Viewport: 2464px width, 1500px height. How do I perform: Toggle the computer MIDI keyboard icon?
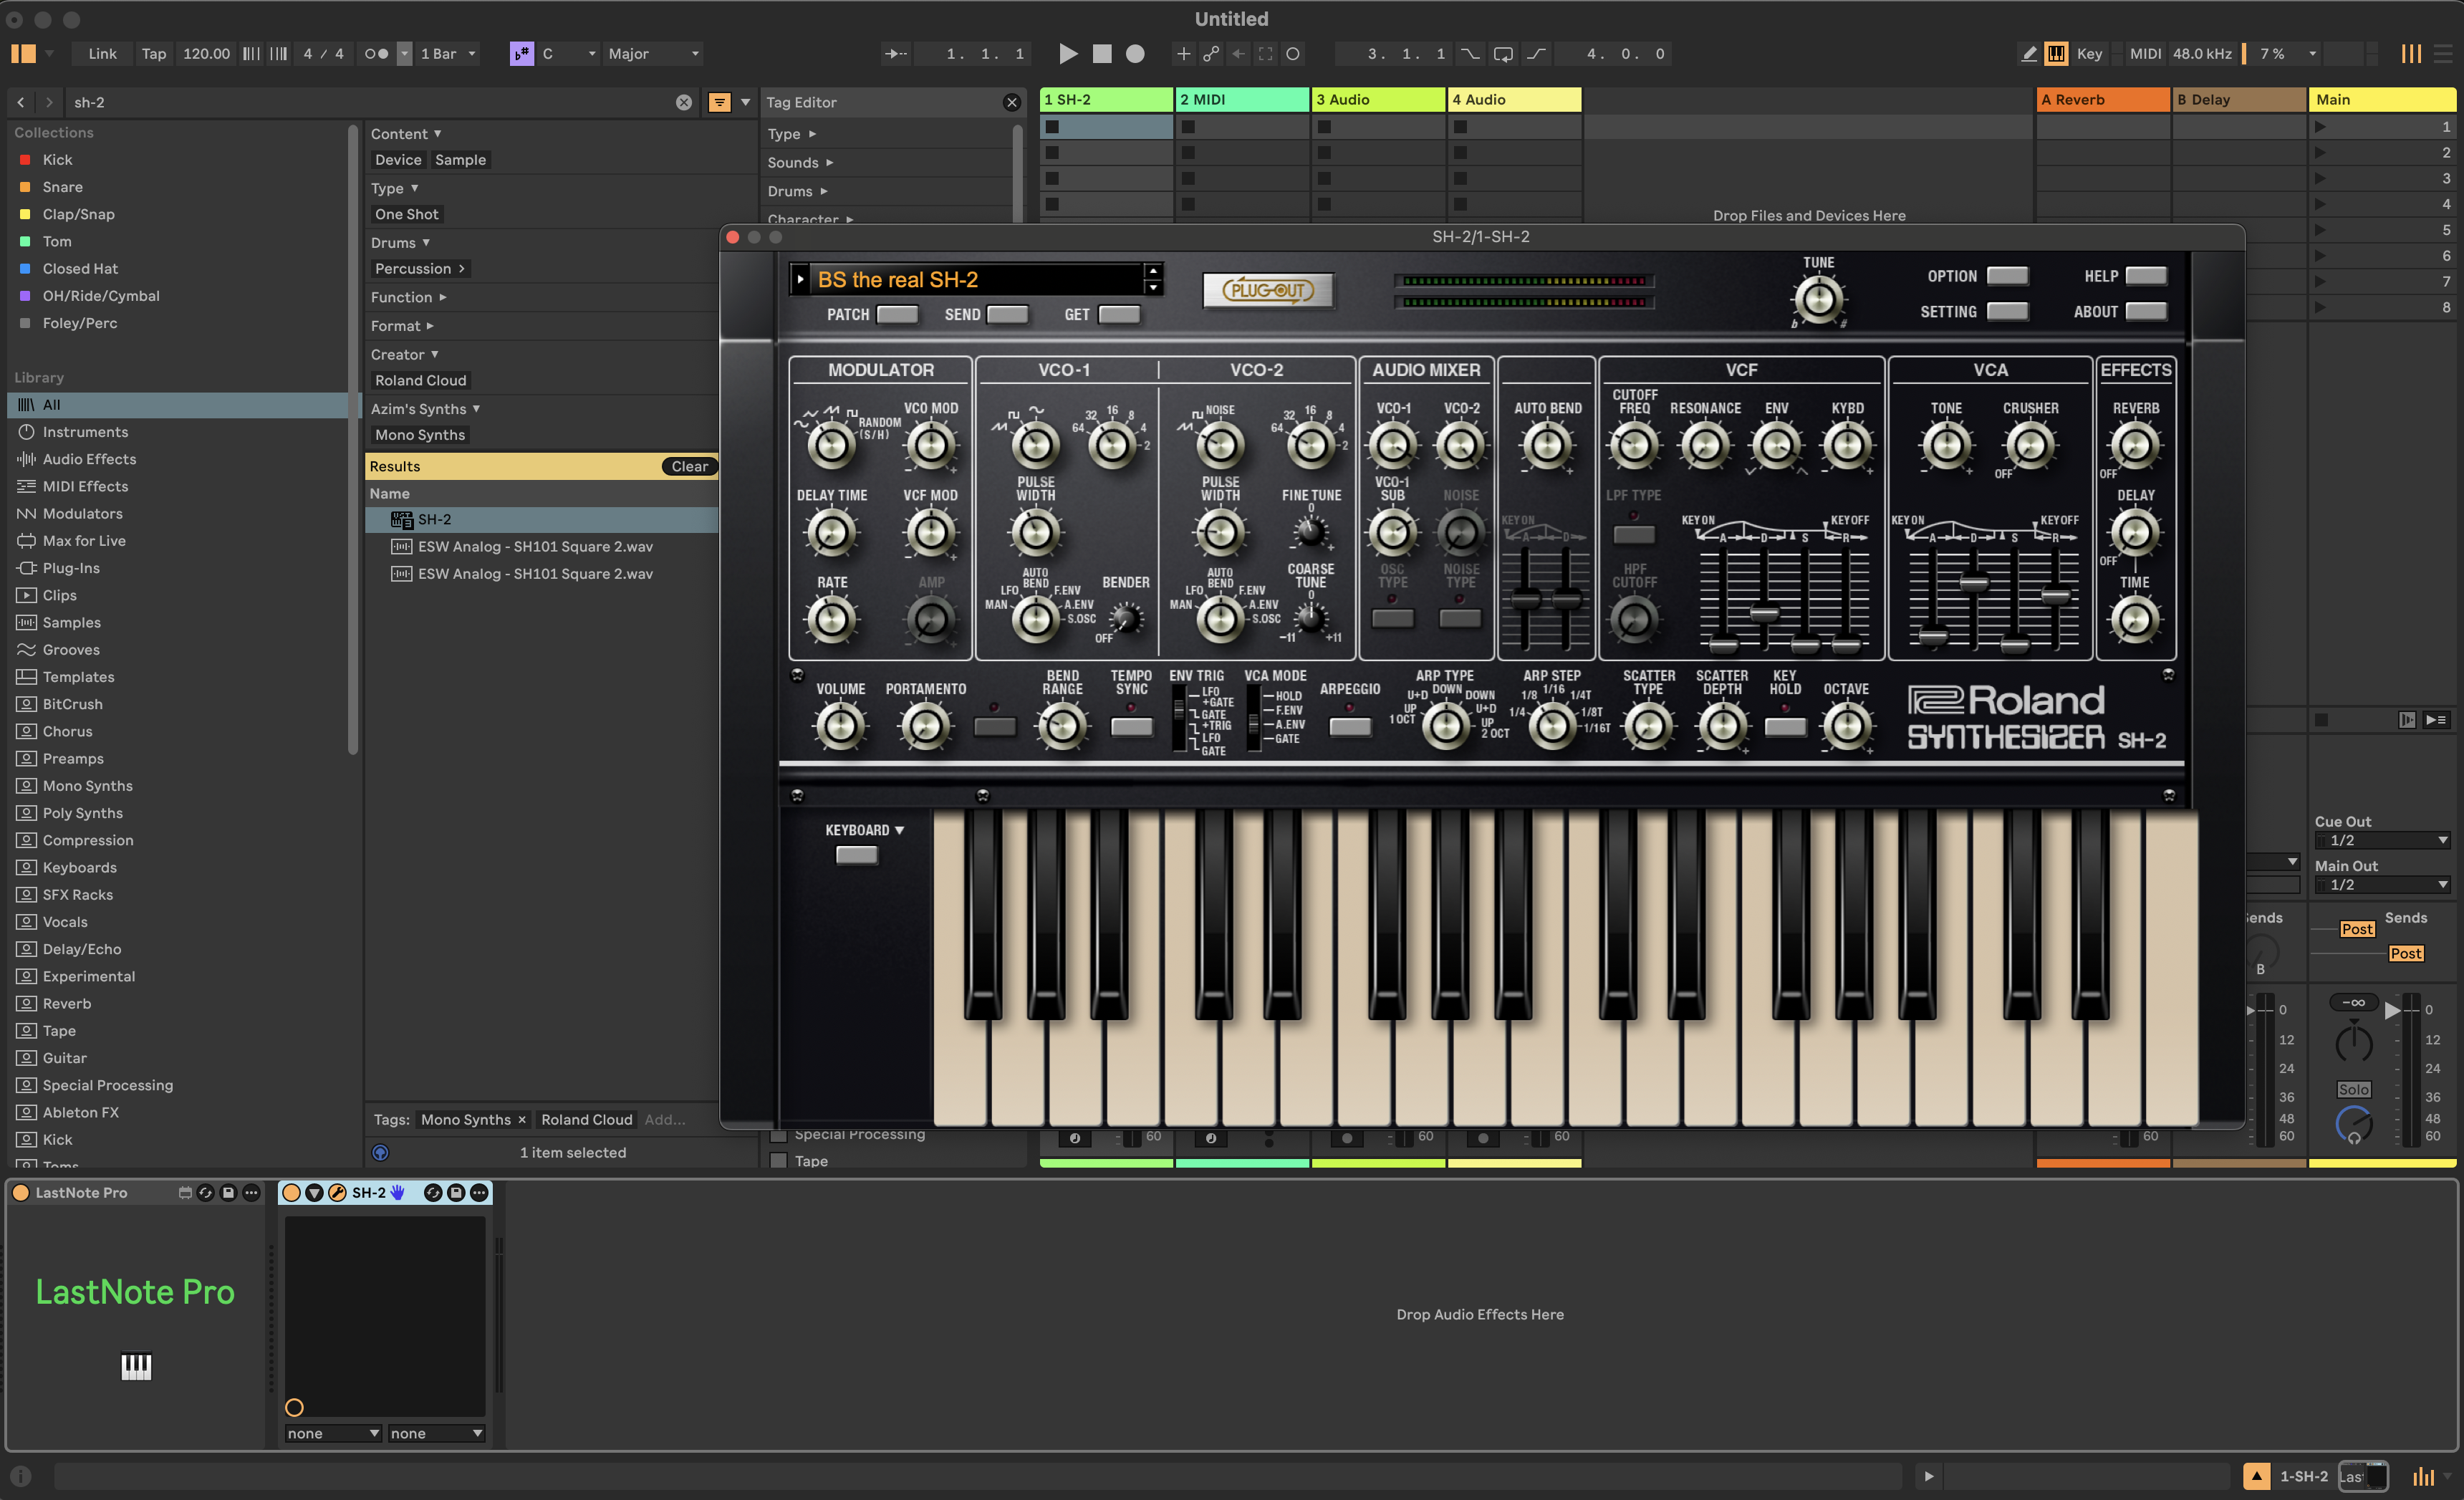pos(2056,54)
